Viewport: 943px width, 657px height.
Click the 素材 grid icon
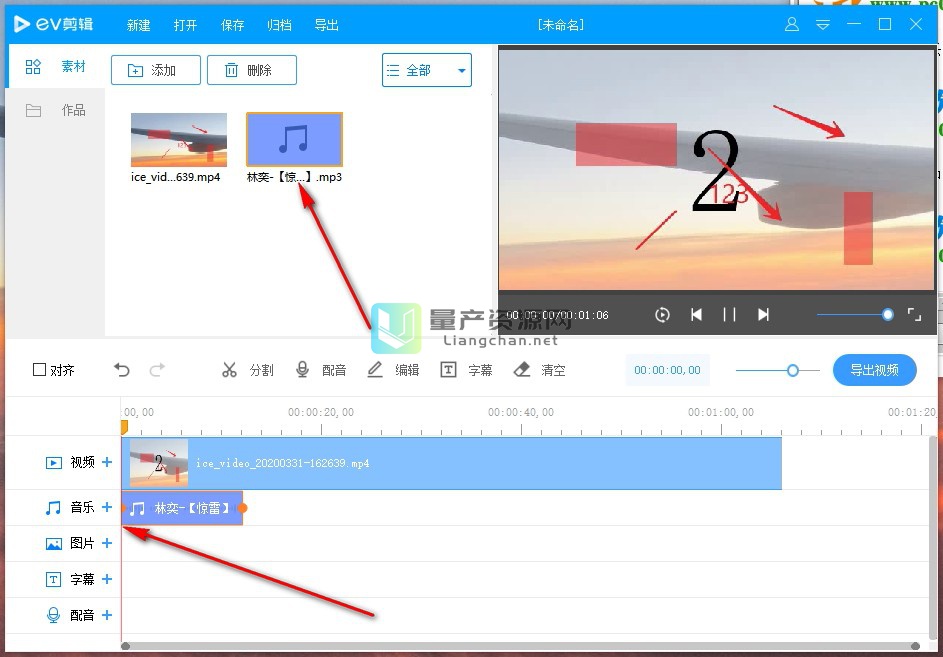point(33,66)
